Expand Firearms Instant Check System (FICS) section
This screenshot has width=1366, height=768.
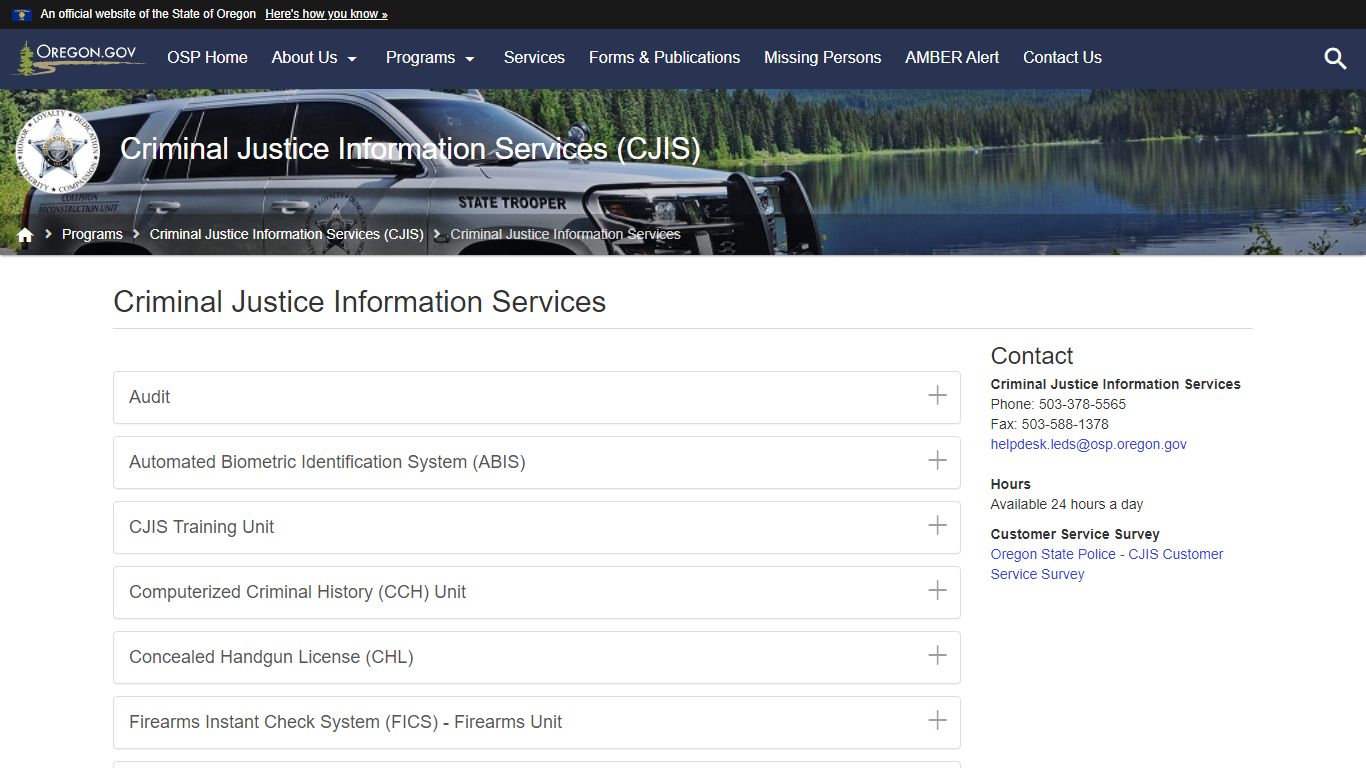[537, 722]
